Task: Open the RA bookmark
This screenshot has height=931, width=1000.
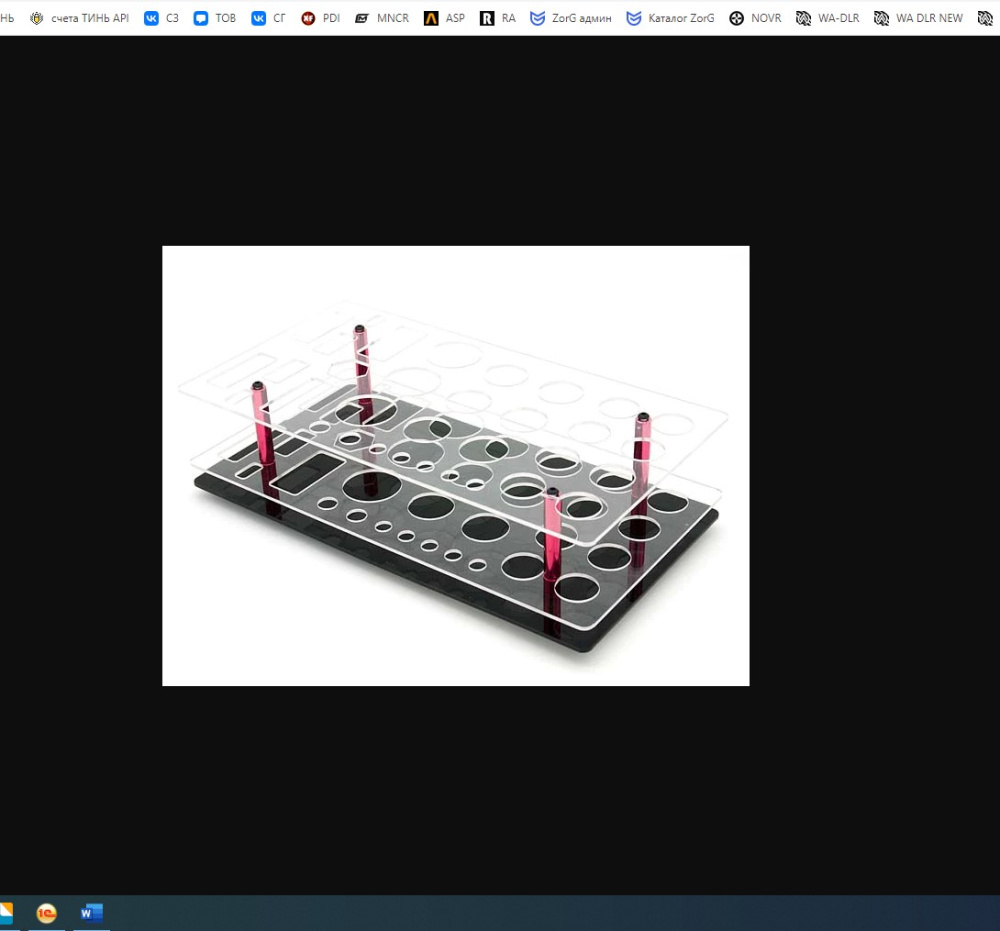Action: [497, 18]
